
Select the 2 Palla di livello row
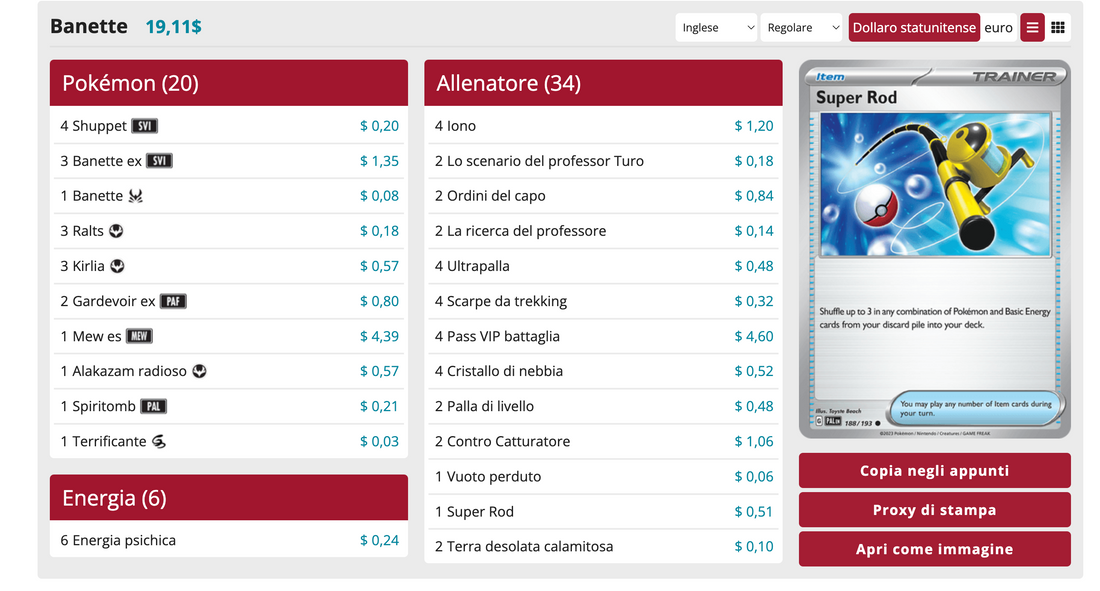click(603, 406)
